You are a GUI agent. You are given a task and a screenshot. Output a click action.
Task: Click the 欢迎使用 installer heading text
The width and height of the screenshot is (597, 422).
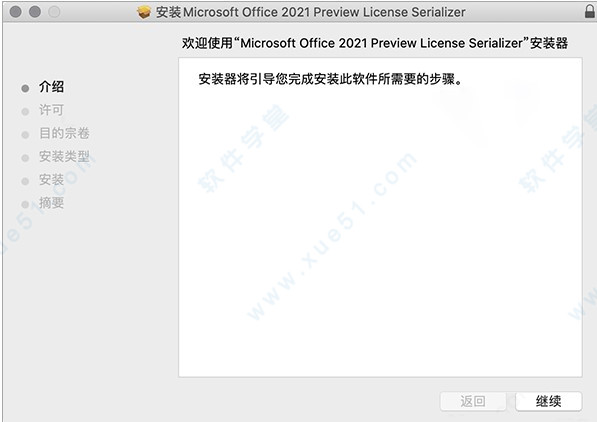pyautogui.click(x=375, y=43)
